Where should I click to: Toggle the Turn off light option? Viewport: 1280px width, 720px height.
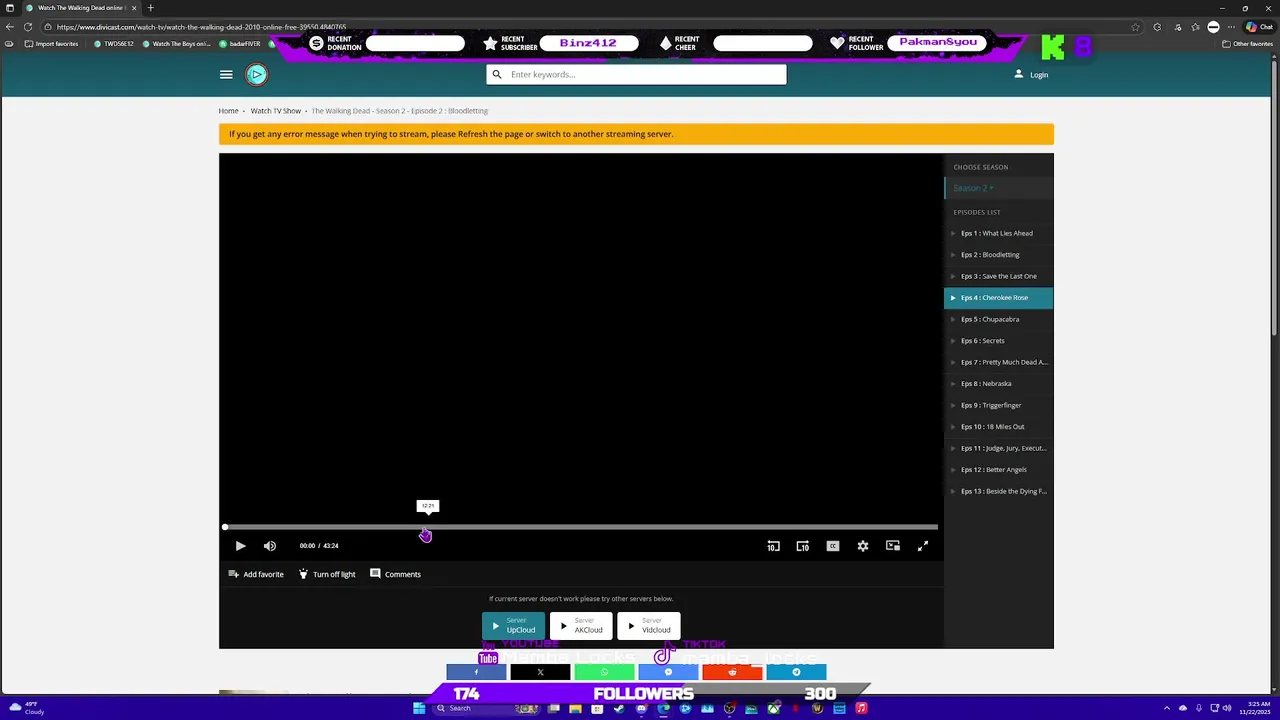click(327, 574)
